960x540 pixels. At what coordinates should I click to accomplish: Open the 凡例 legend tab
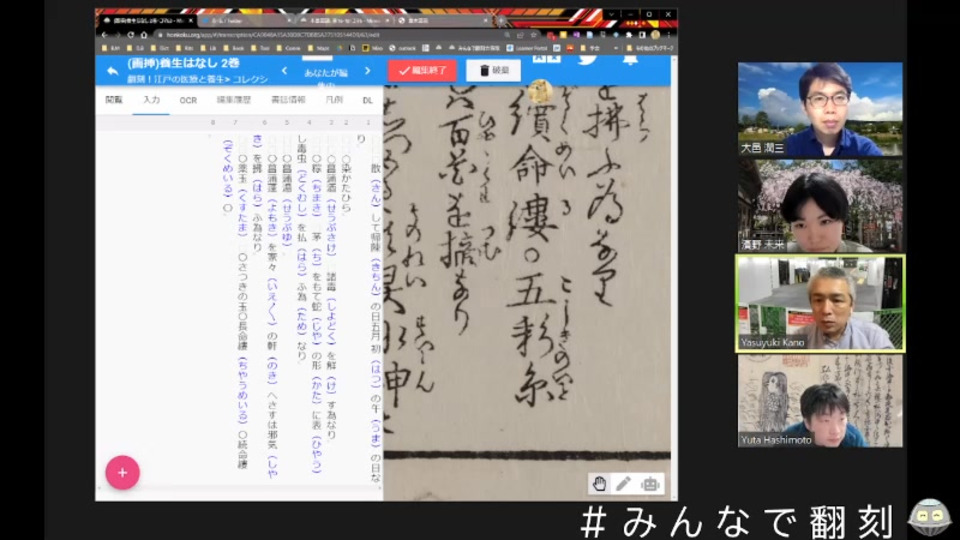coord(334,100)
